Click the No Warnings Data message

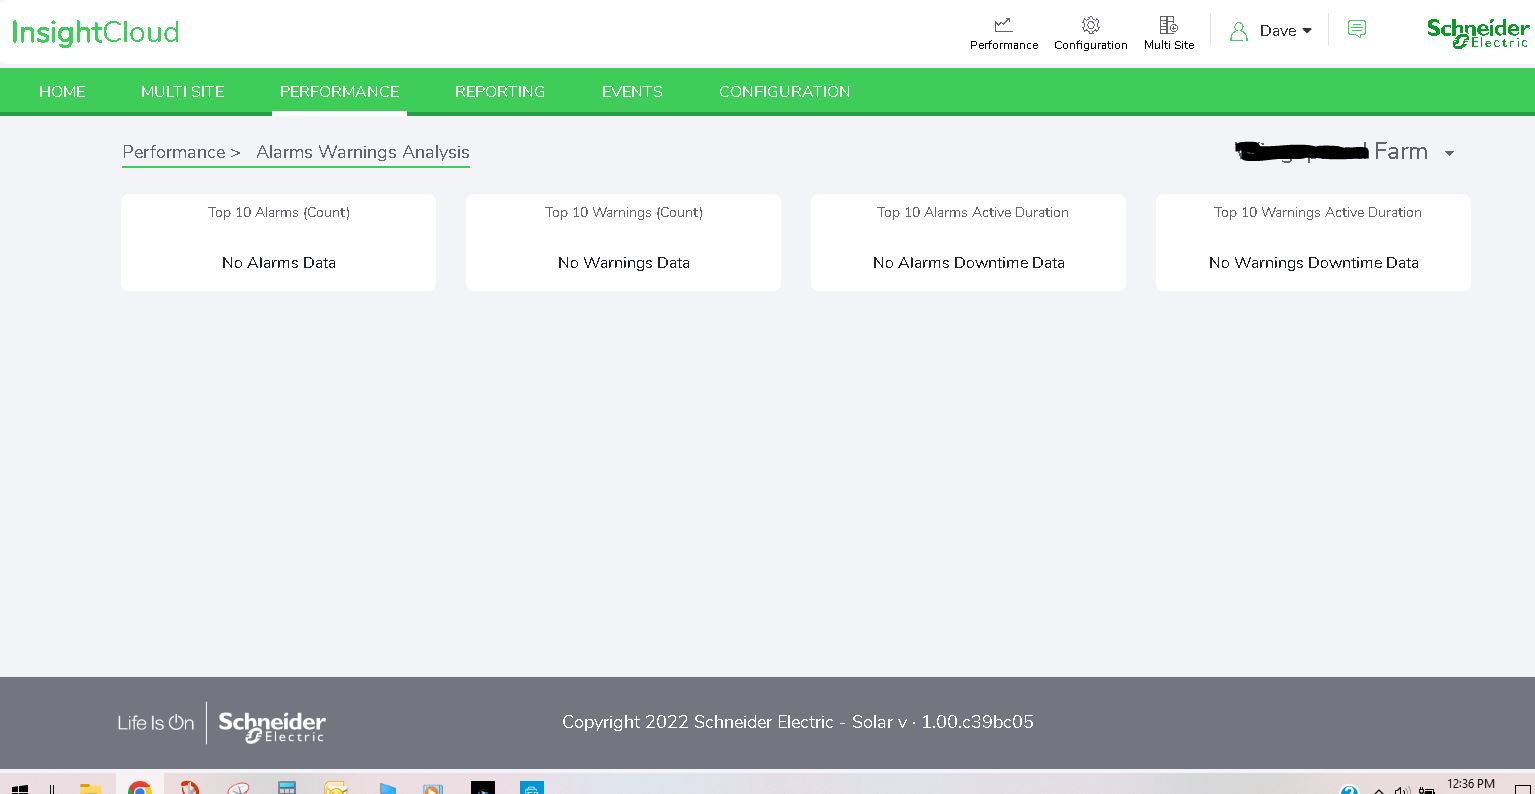point(624,263)
